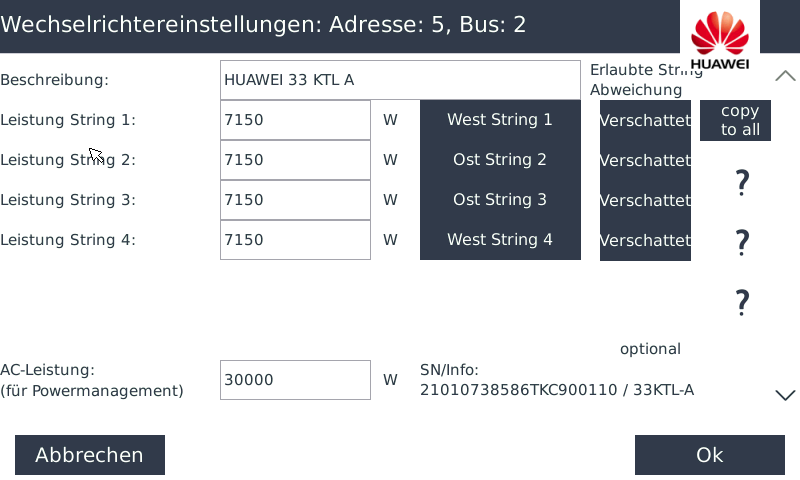
Task: Open the West String 1 selector
Action: pos(500,120)
